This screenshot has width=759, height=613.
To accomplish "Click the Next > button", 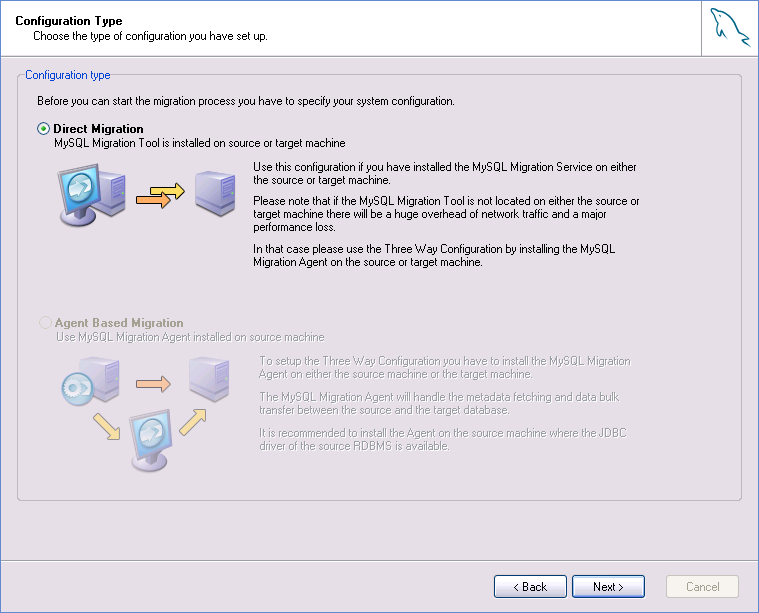I will coord(608,587).
